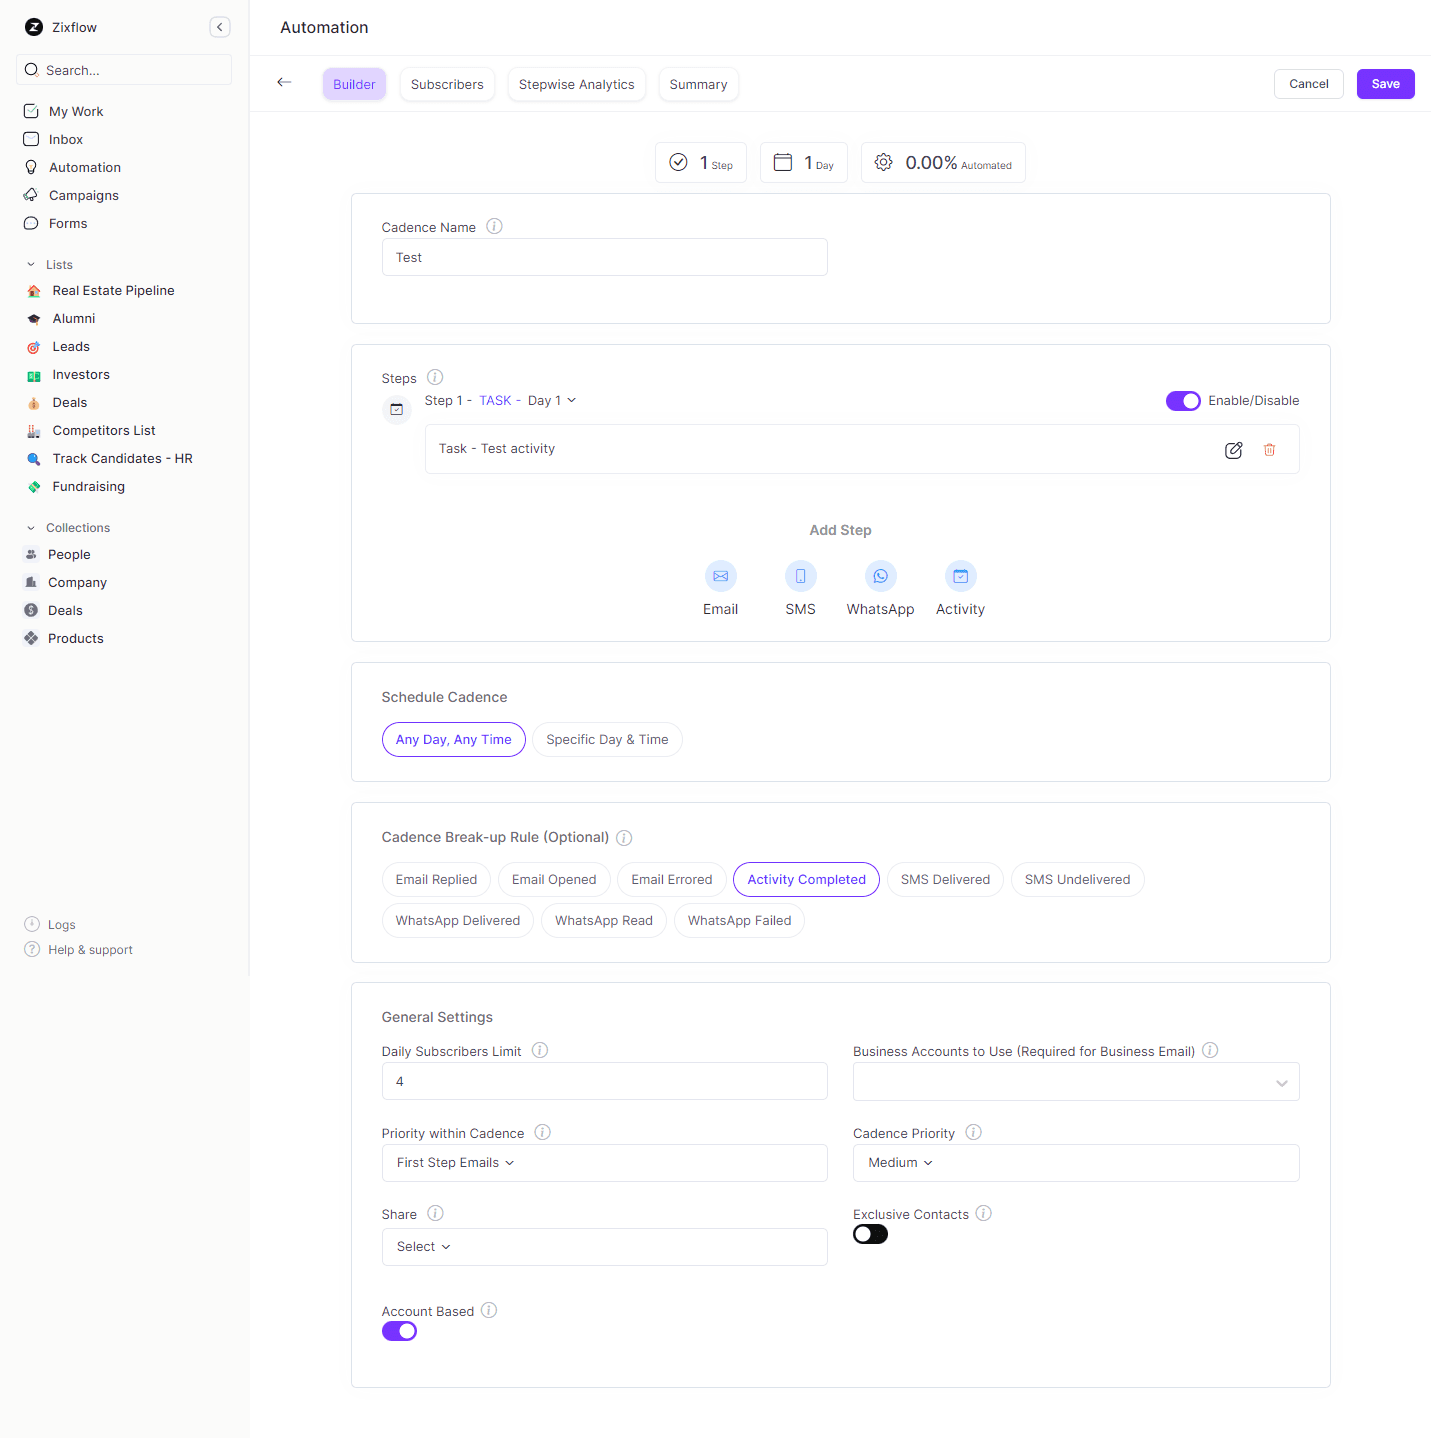This screenshot has width=1431, height=1439.
Task: Click the Daily Subscribers Limit input field
Action: click(604, 1081)
